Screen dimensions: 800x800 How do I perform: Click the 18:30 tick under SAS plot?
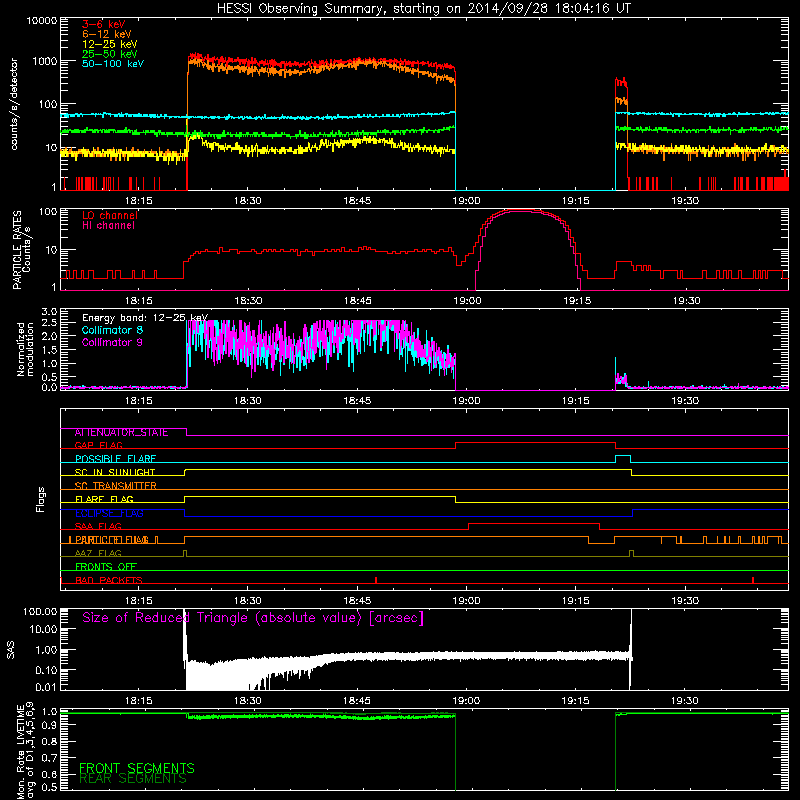coord(248,701)
